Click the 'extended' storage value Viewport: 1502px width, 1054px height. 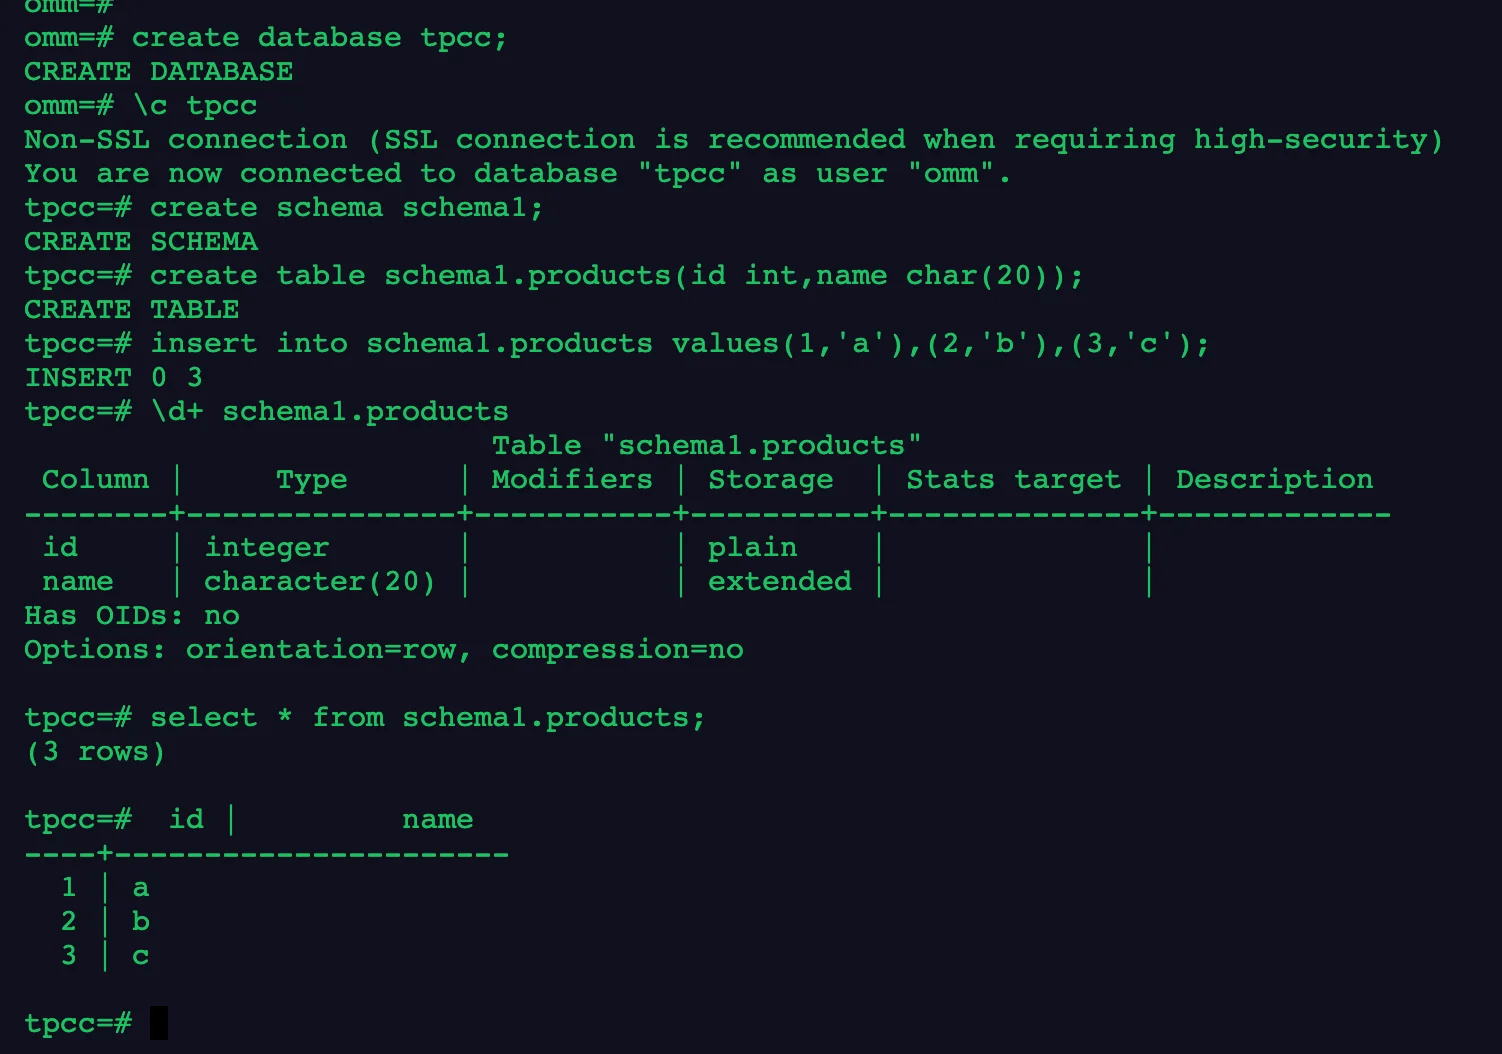[779, 582]
